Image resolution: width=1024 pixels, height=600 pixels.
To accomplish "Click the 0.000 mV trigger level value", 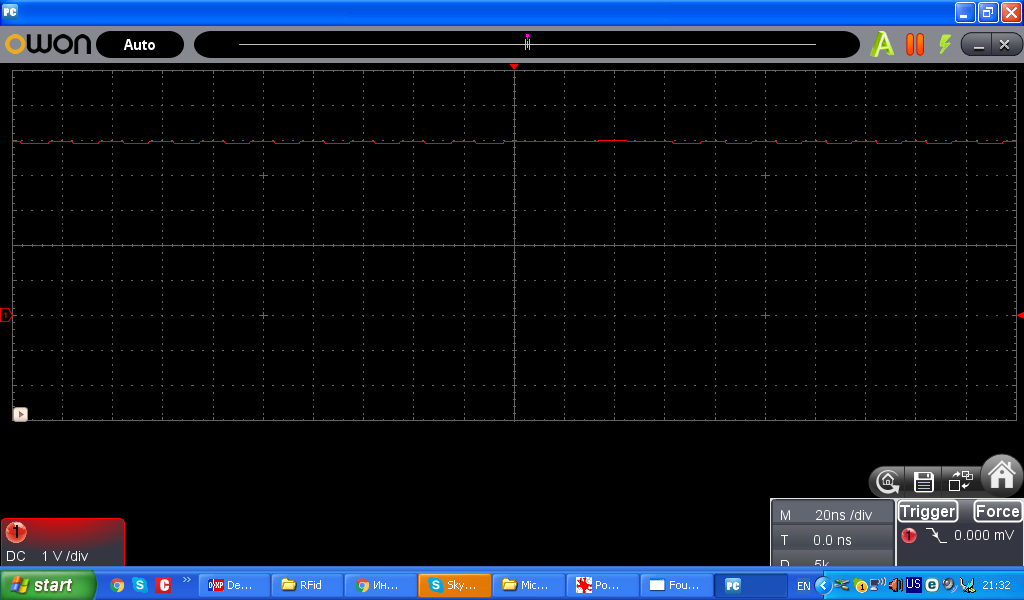I will 984,535.
